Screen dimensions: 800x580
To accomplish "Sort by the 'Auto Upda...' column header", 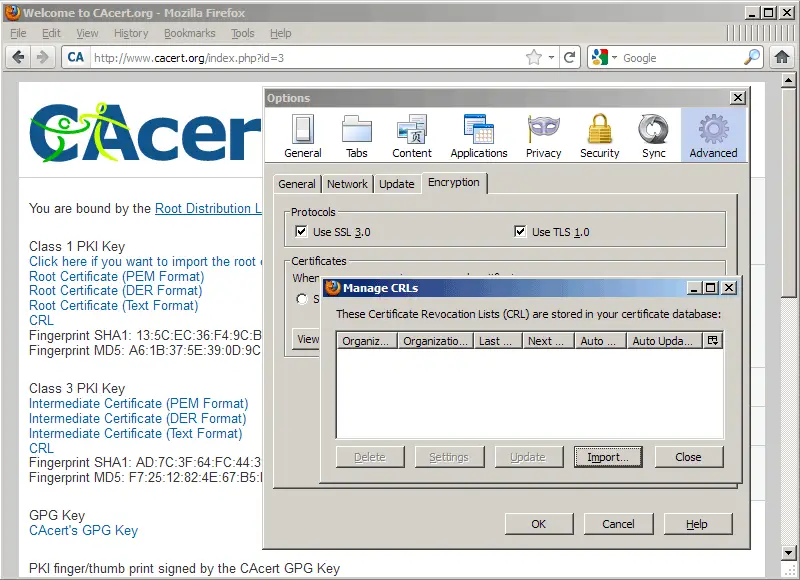I will (x=665, y=341).
